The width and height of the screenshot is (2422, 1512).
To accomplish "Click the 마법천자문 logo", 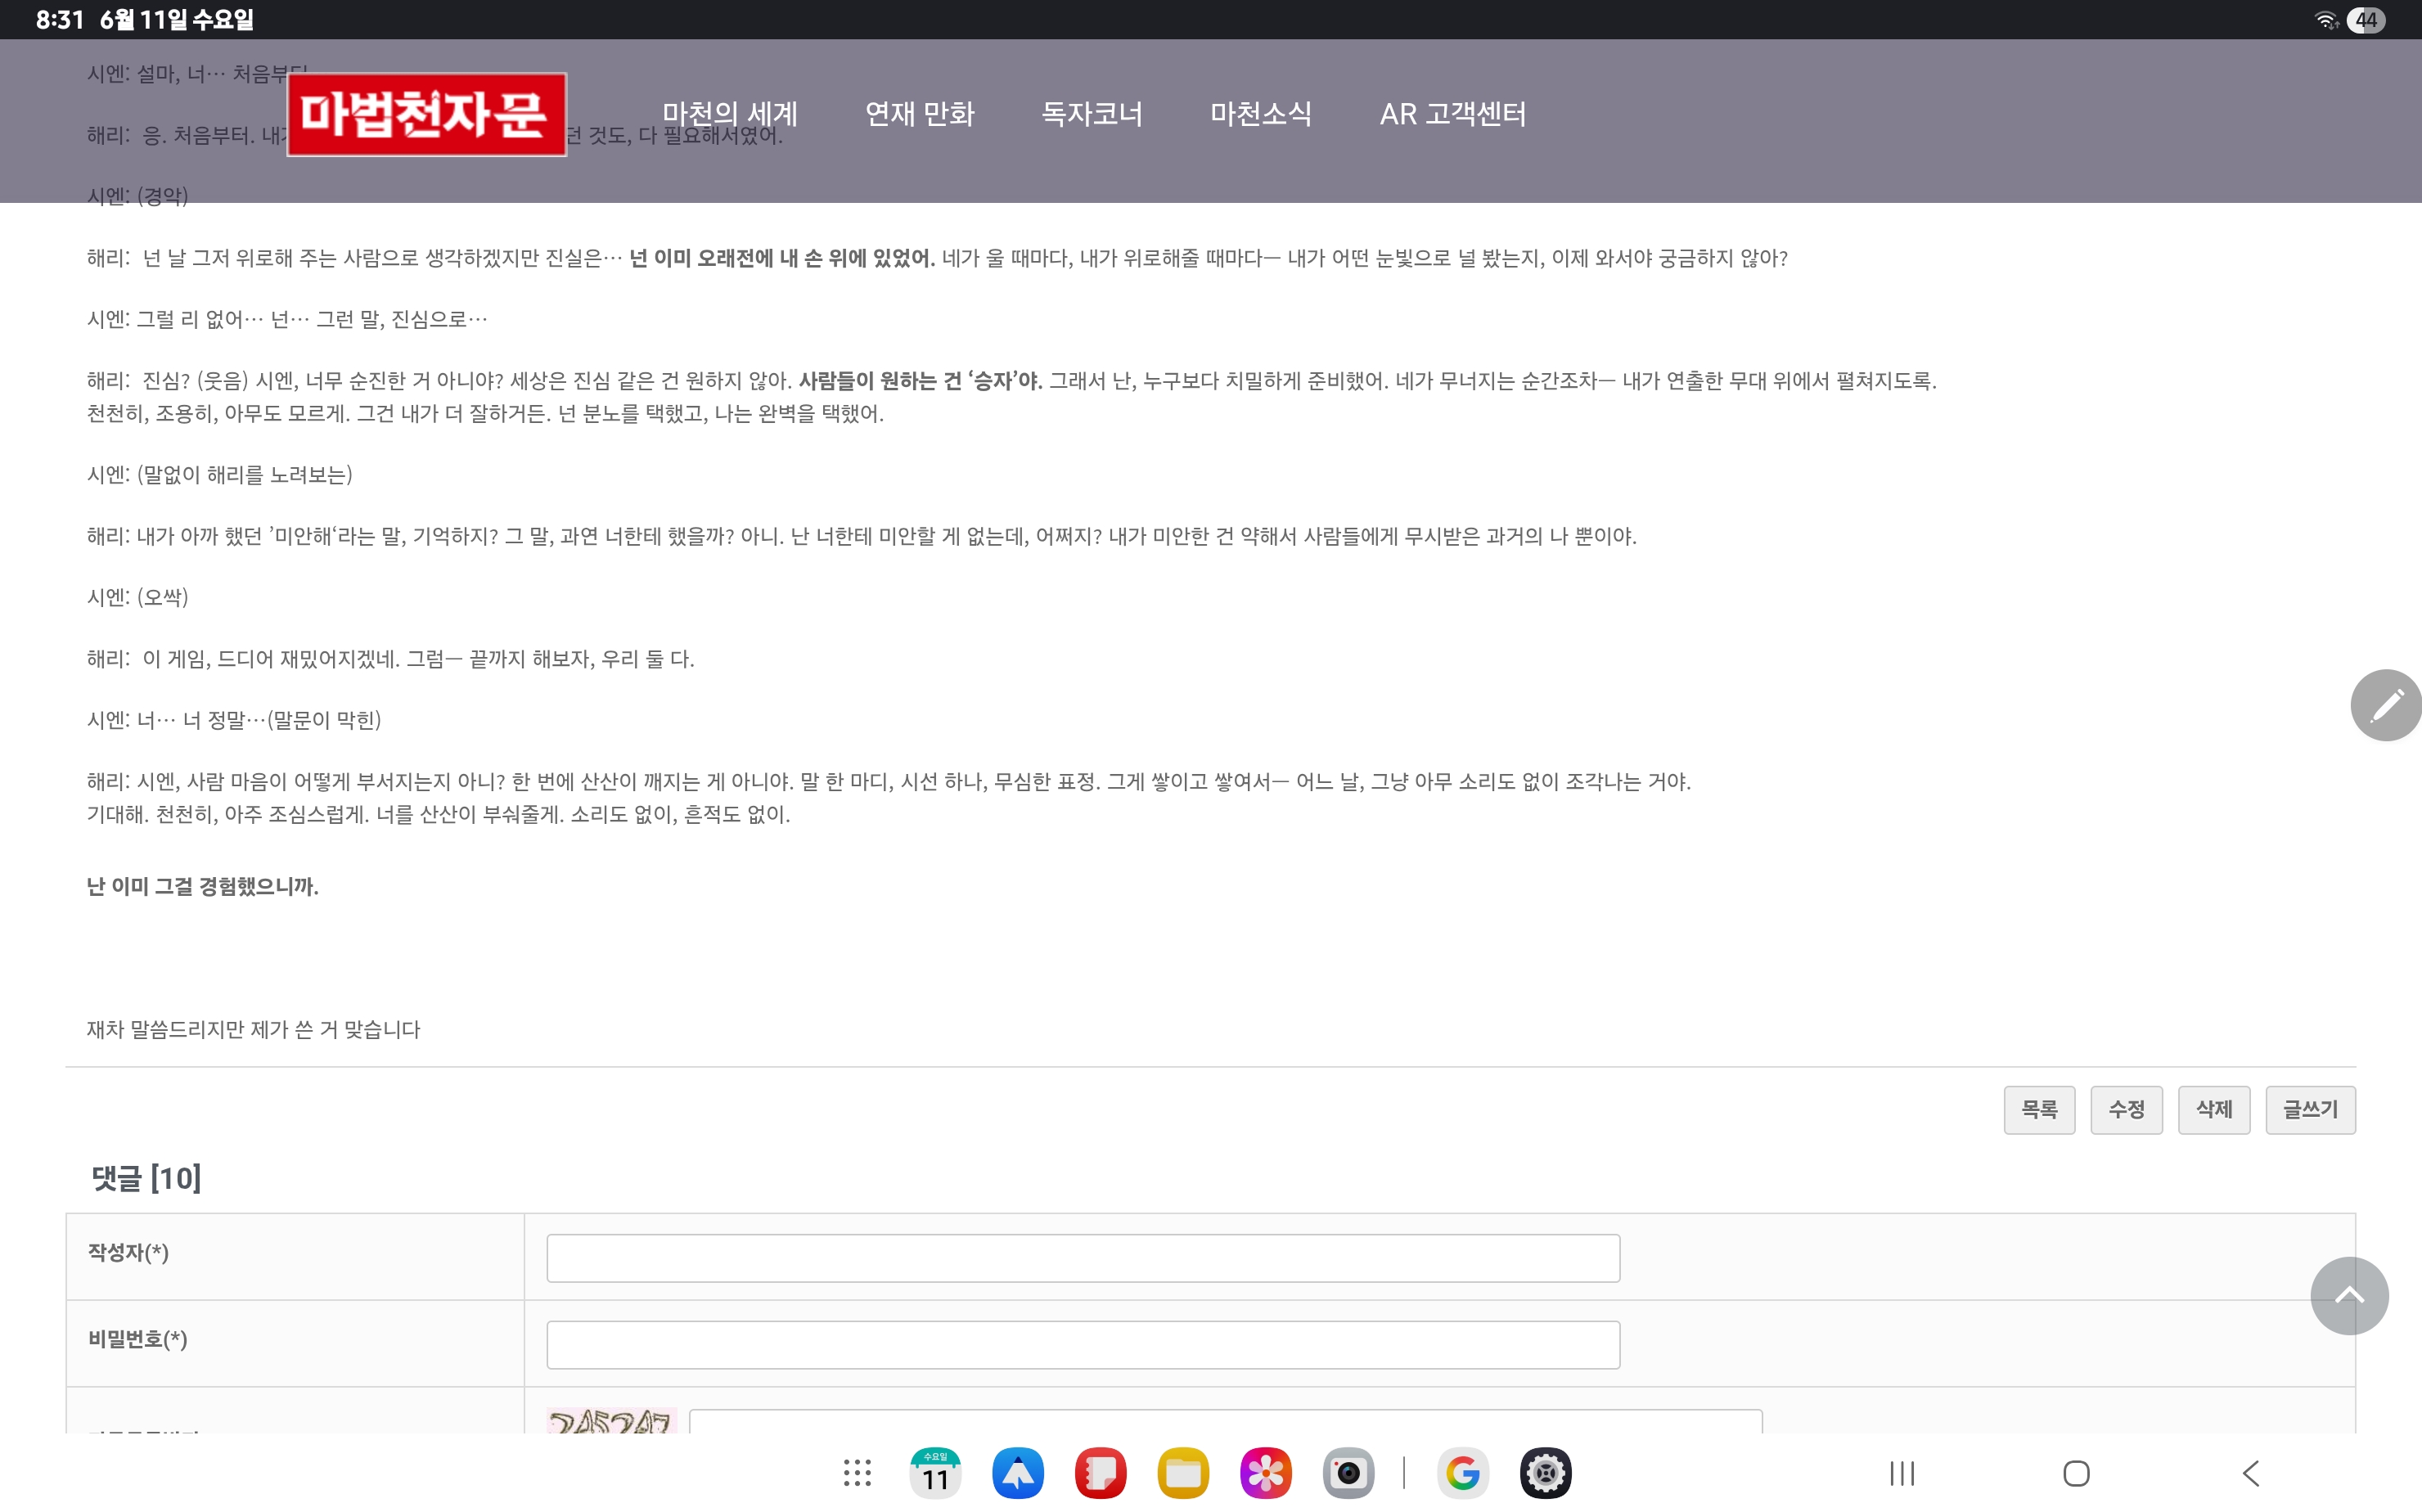I will point(427,114).
